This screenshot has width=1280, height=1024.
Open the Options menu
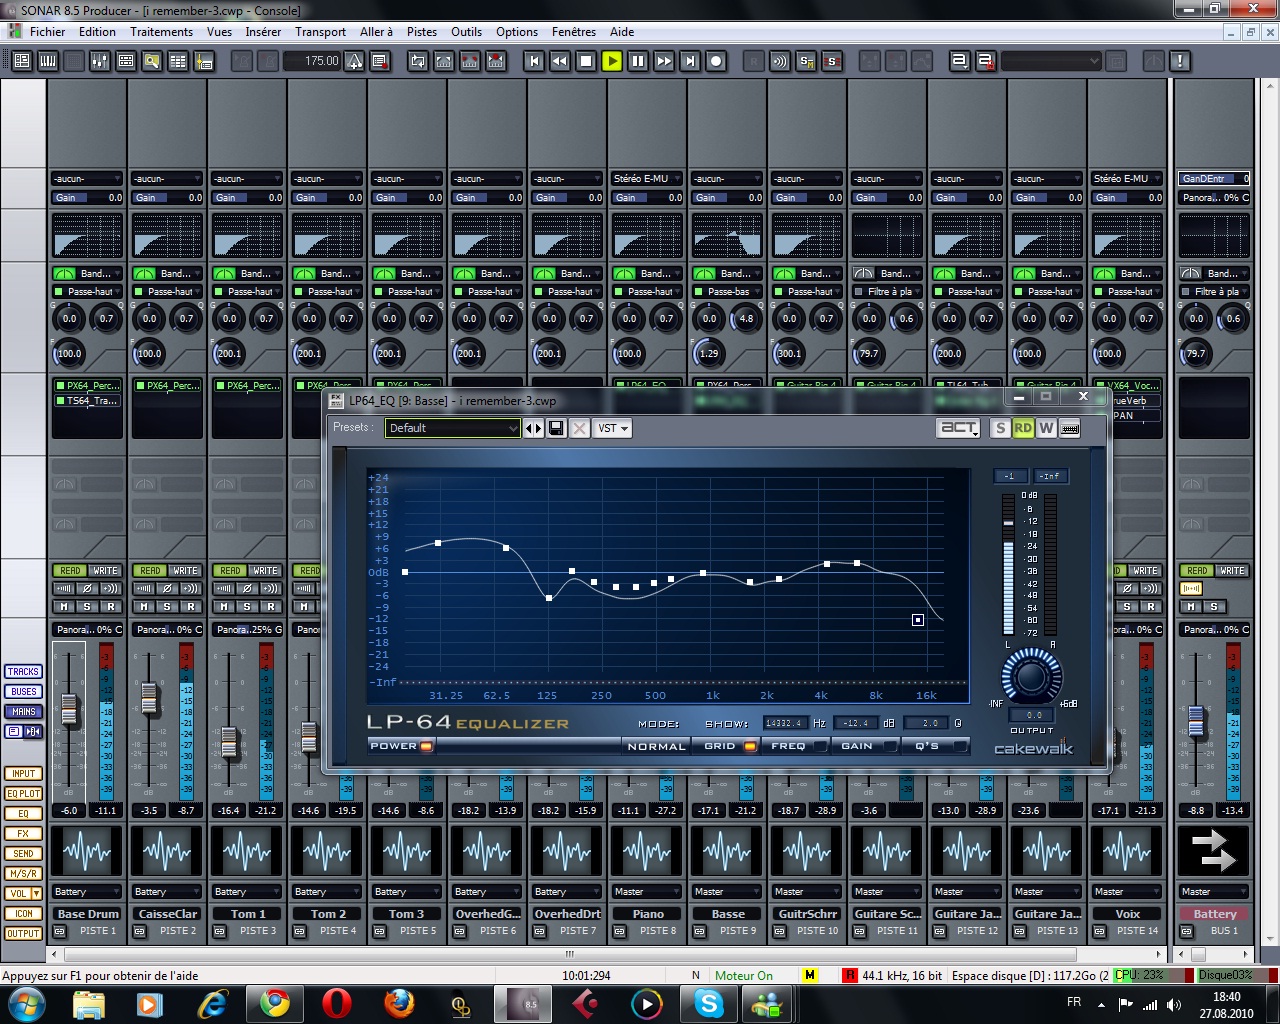(x=516, y=32)
